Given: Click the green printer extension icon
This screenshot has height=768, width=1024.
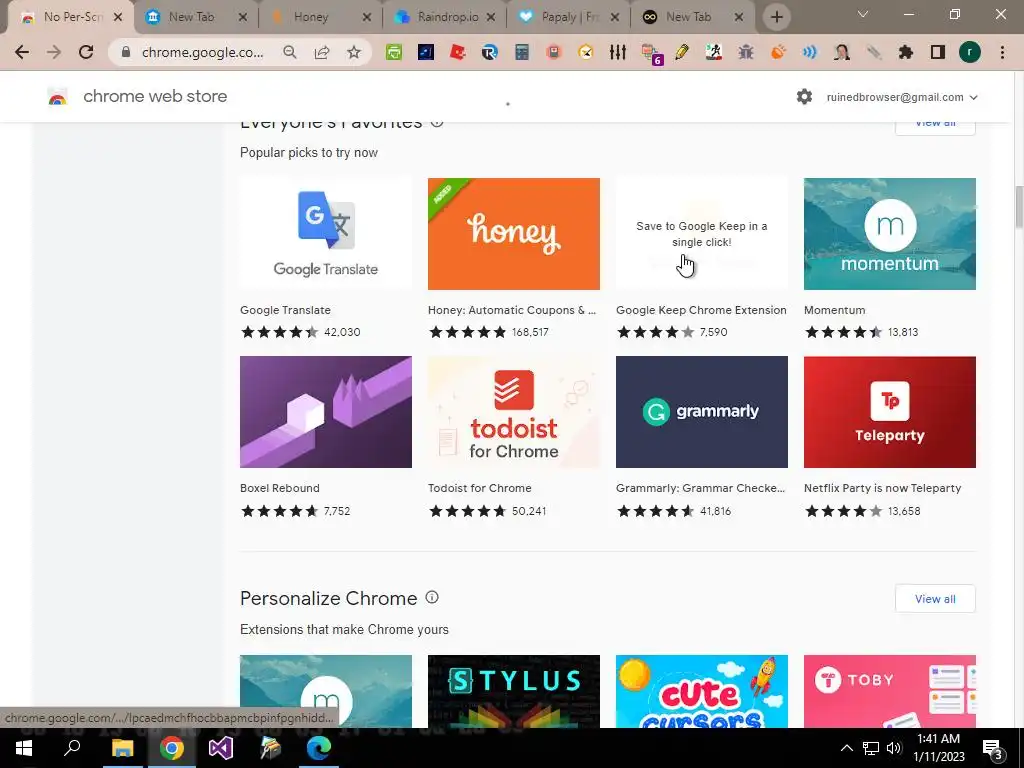Looking at the screenshot, I should click(x=394, y=52).
